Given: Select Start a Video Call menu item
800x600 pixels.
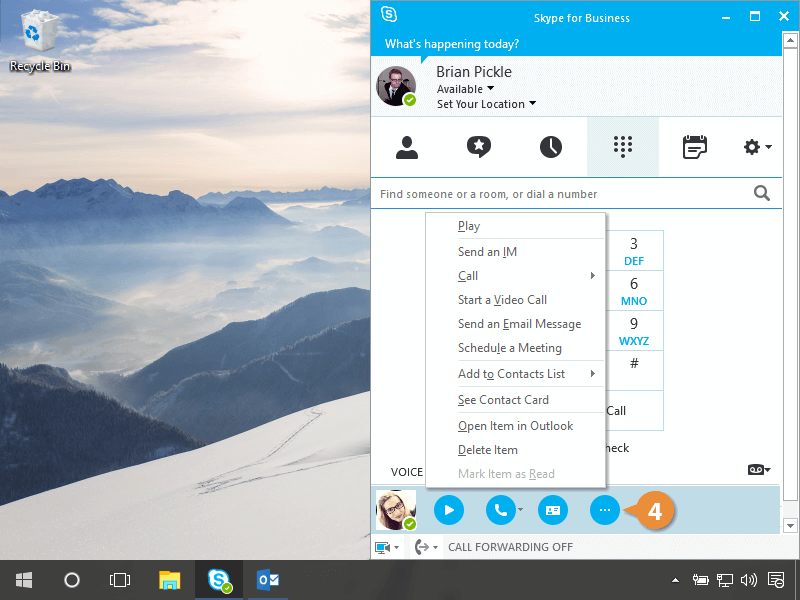Looking at the screenshot, I should pos(502,300).
